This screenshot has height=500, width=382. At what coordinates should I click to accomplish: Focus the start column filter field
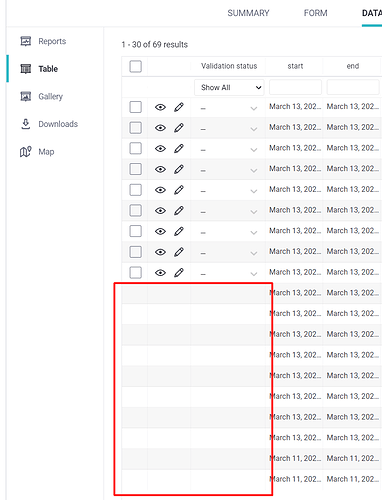click(295, 87)
